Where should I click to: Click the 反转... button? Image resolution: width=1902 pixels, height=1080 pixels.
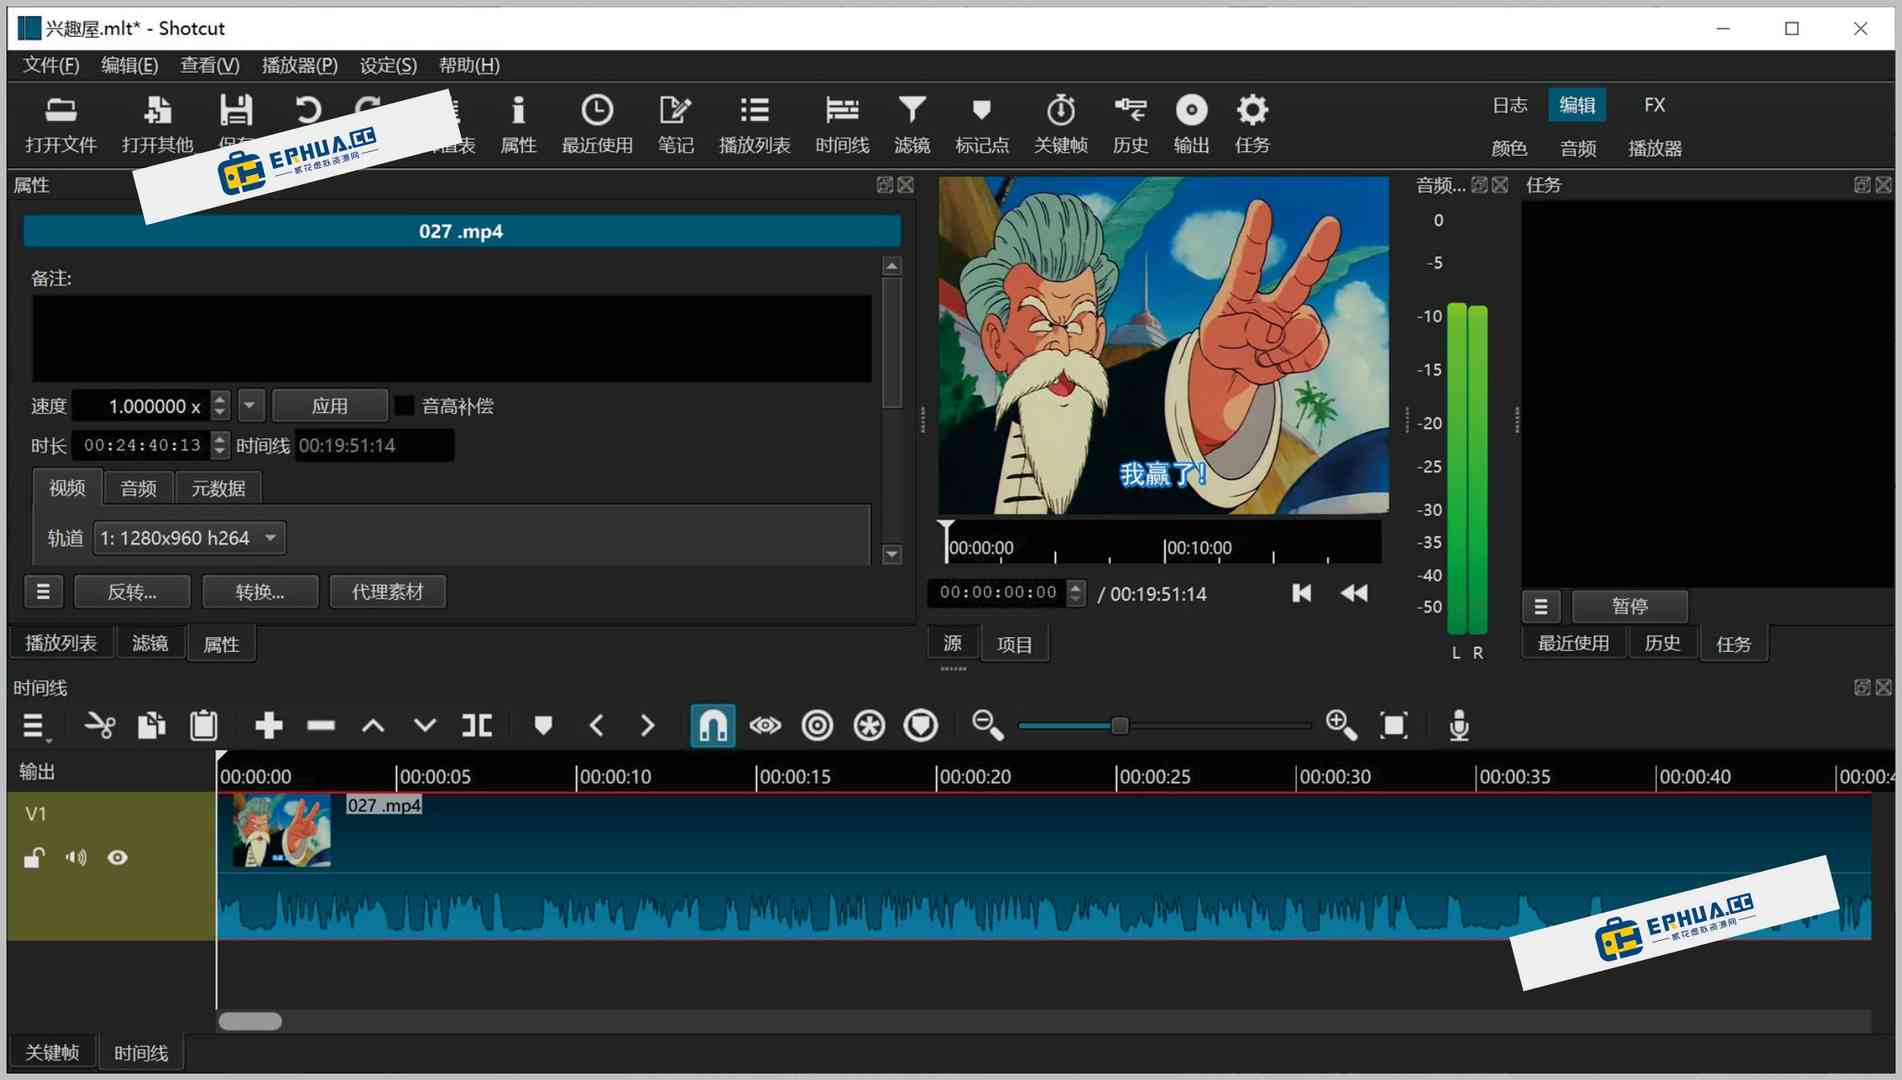tap(132, 592)
